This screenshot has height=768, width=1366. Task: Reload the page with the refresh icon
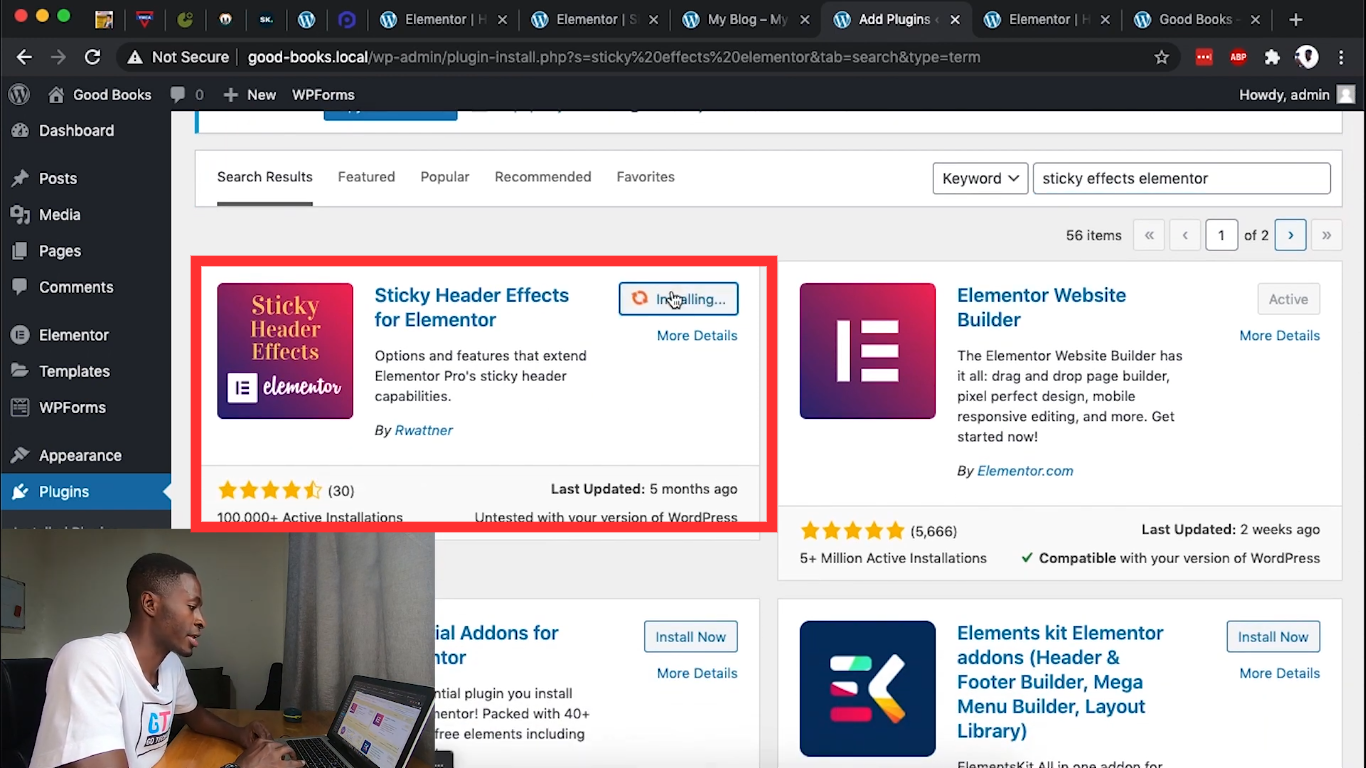[92, 57]
